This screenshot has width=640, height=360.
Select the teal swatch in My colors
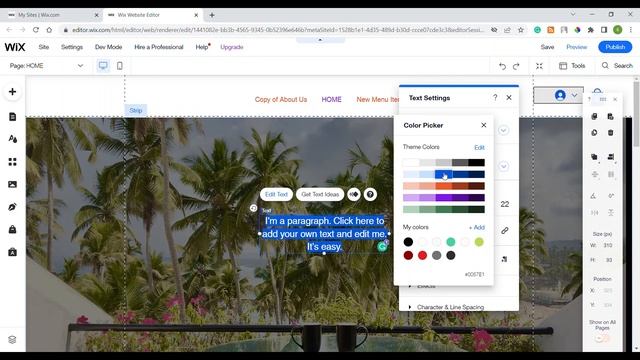(451, 242)
